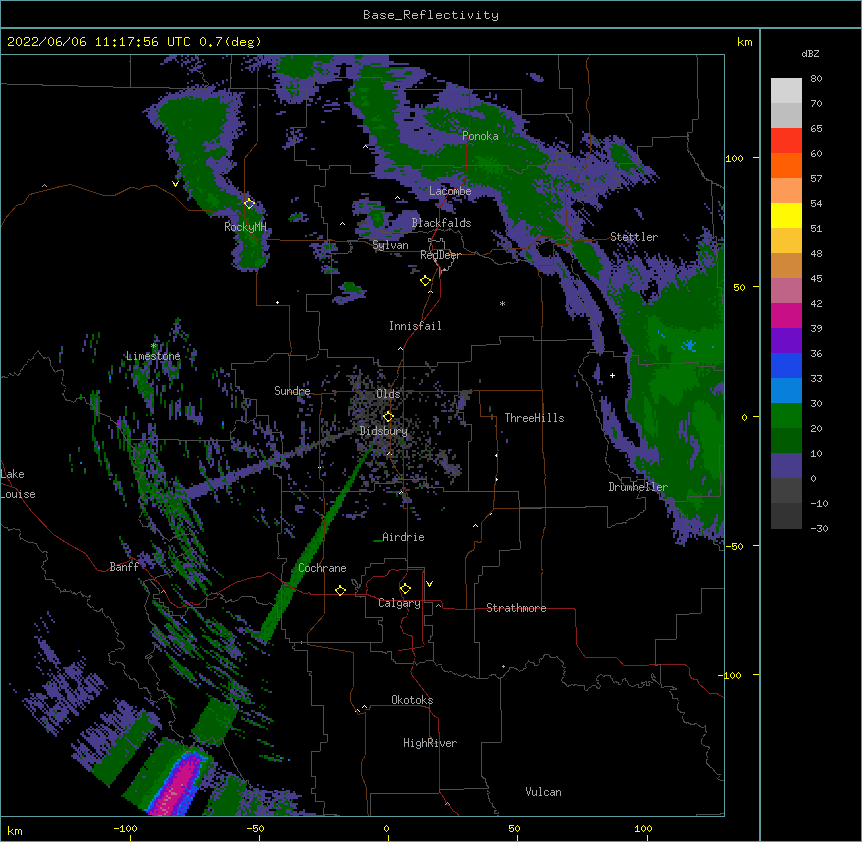
Task: Click the yellow radar marker near Olds
Action: pos(388,416)
